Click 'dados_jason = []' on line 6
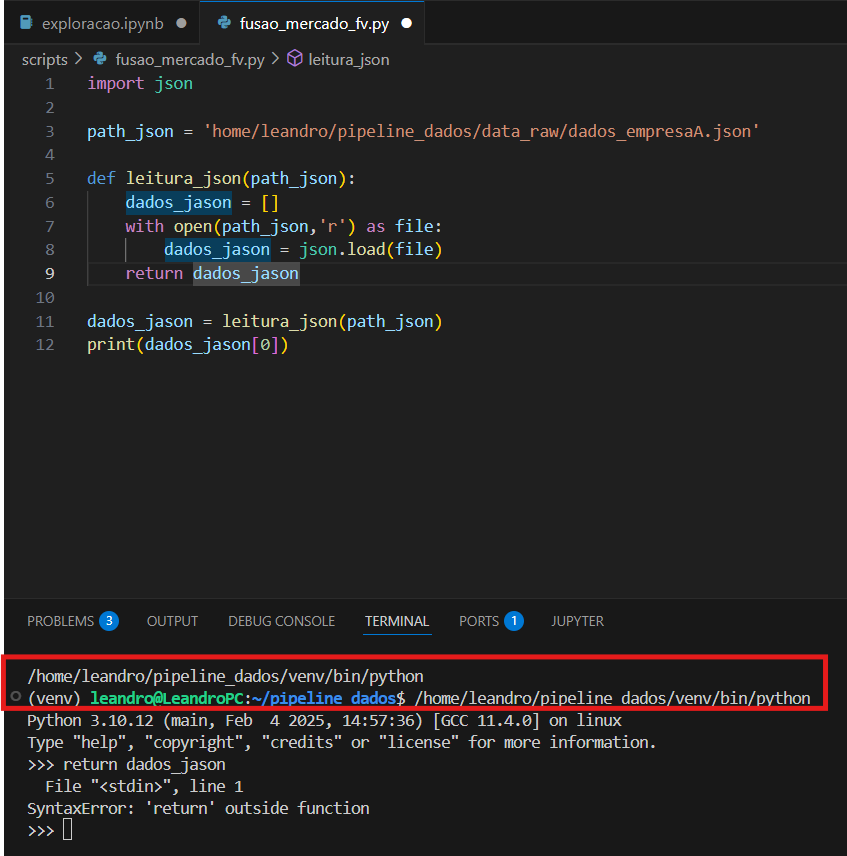 202,203
